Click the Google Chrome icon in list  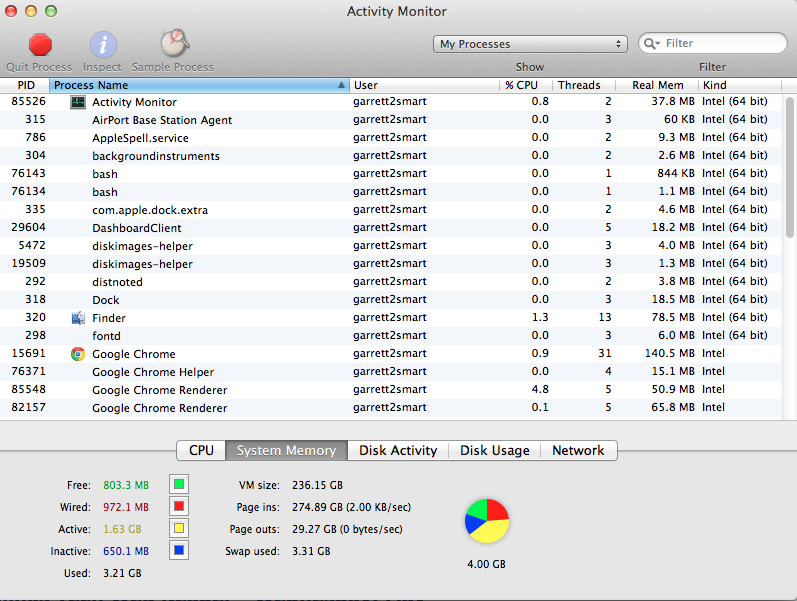click(x=78, y=354)
